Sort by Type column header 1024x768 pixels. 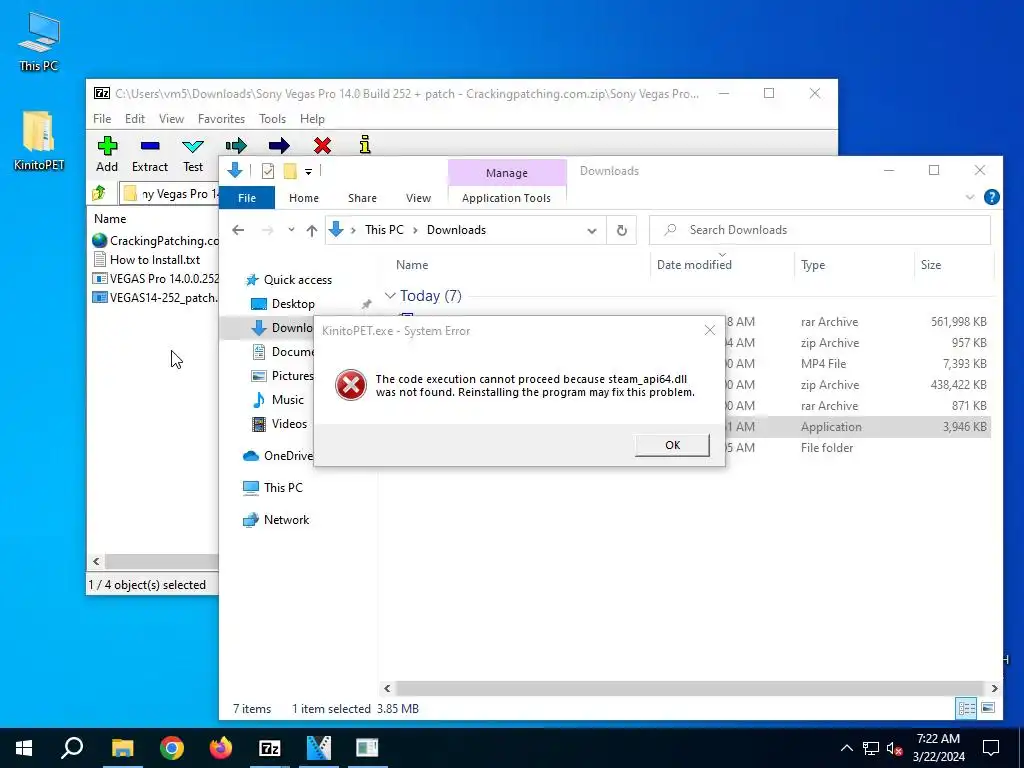coord(813,264)
